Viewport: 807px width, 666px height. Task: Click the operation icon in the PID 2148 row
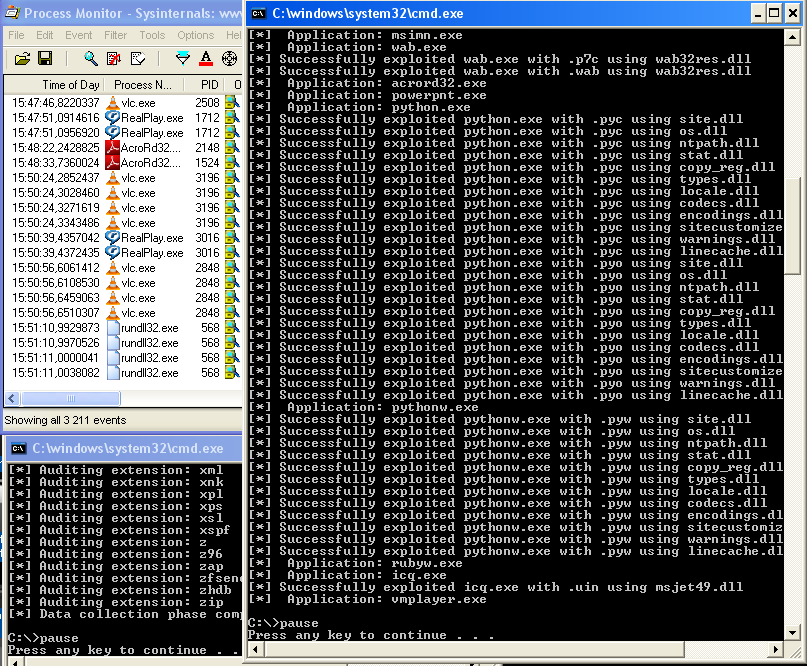tap(233, 148)
